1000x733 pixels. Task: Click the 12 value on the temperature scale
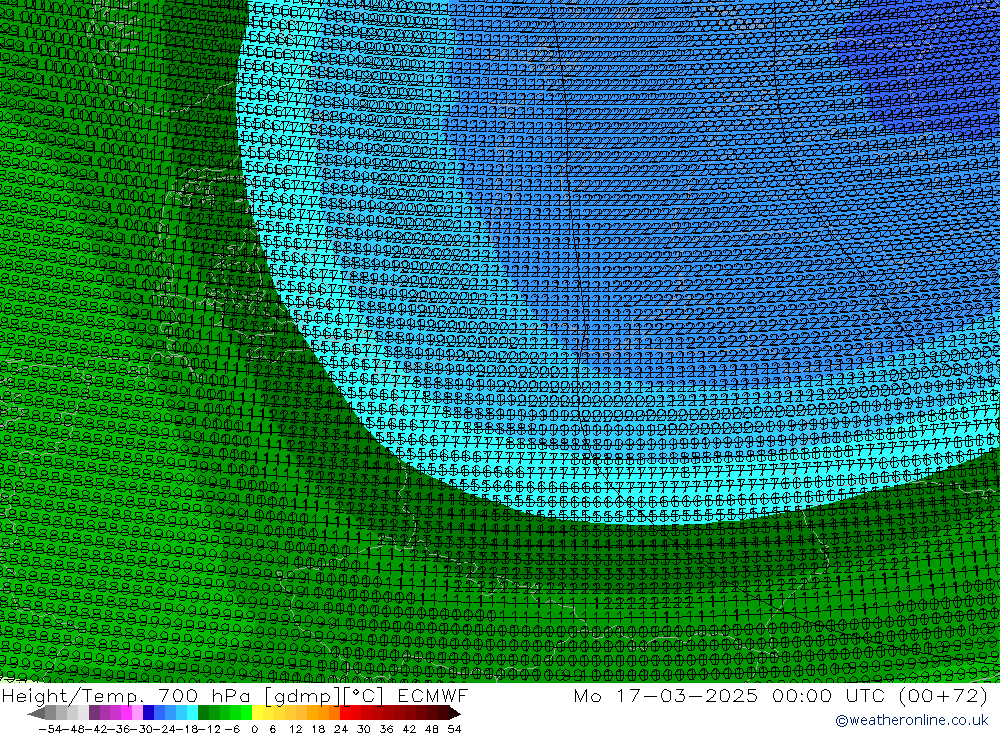295,729
